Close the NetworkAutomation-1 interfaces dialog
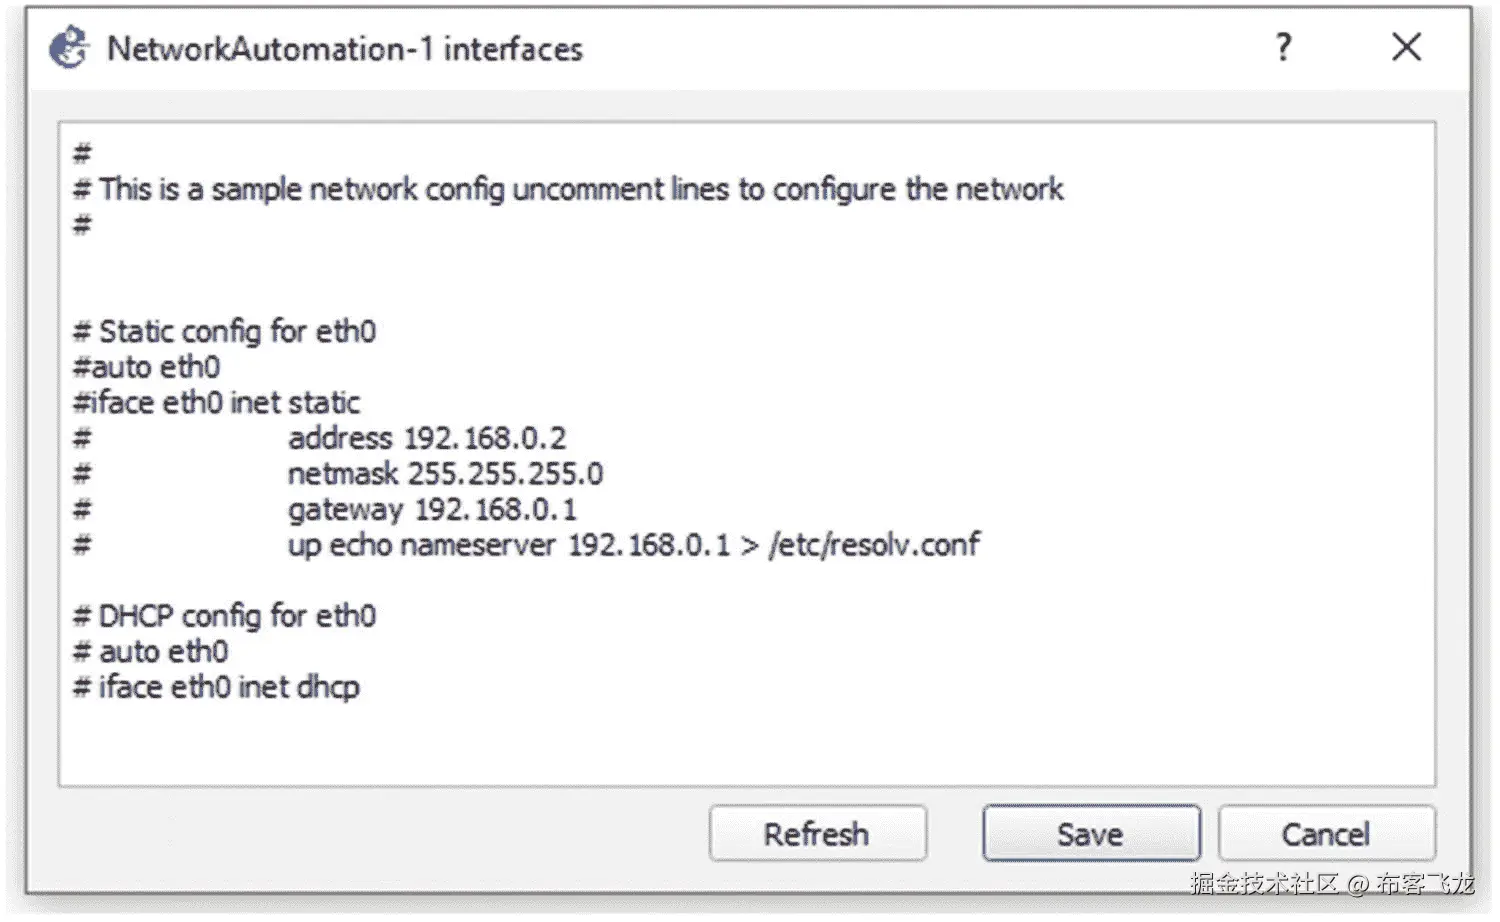1500x922 pixels. point(1406,47)
